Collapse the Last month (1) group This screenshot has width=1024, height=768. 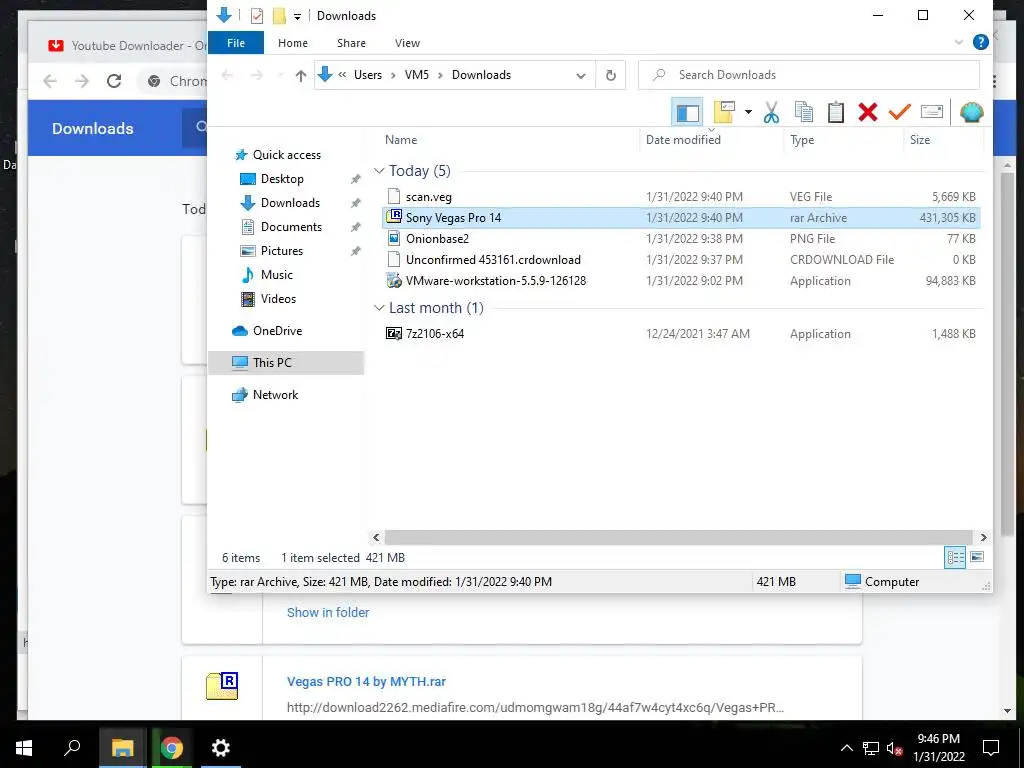(379, 308)
